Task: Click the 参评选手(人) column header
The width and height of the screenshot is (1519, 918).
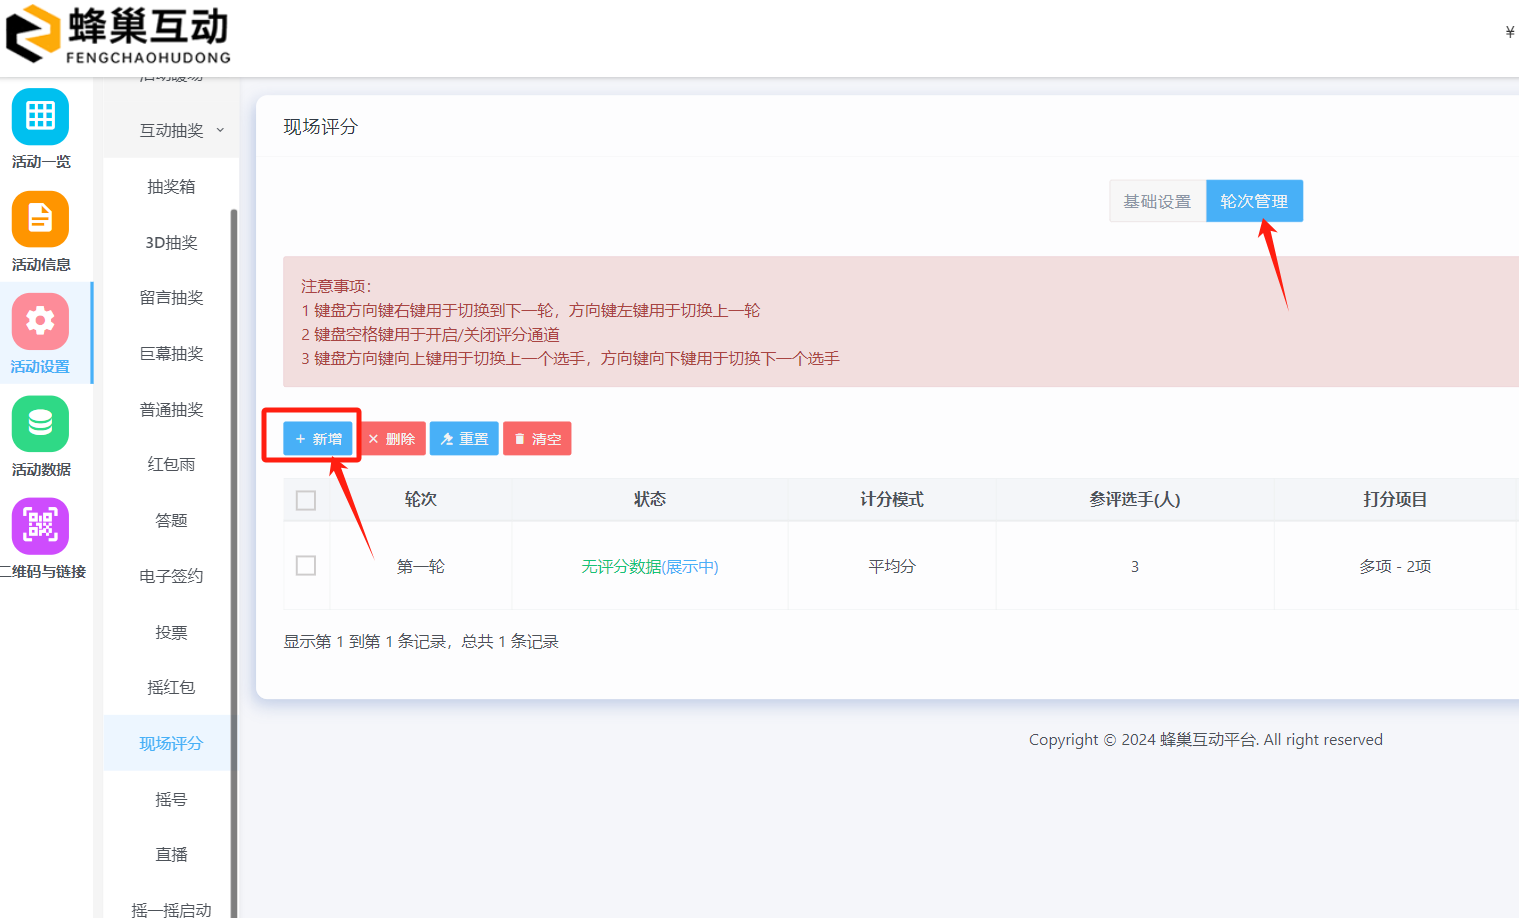Action: click(x=1135, y=499)
